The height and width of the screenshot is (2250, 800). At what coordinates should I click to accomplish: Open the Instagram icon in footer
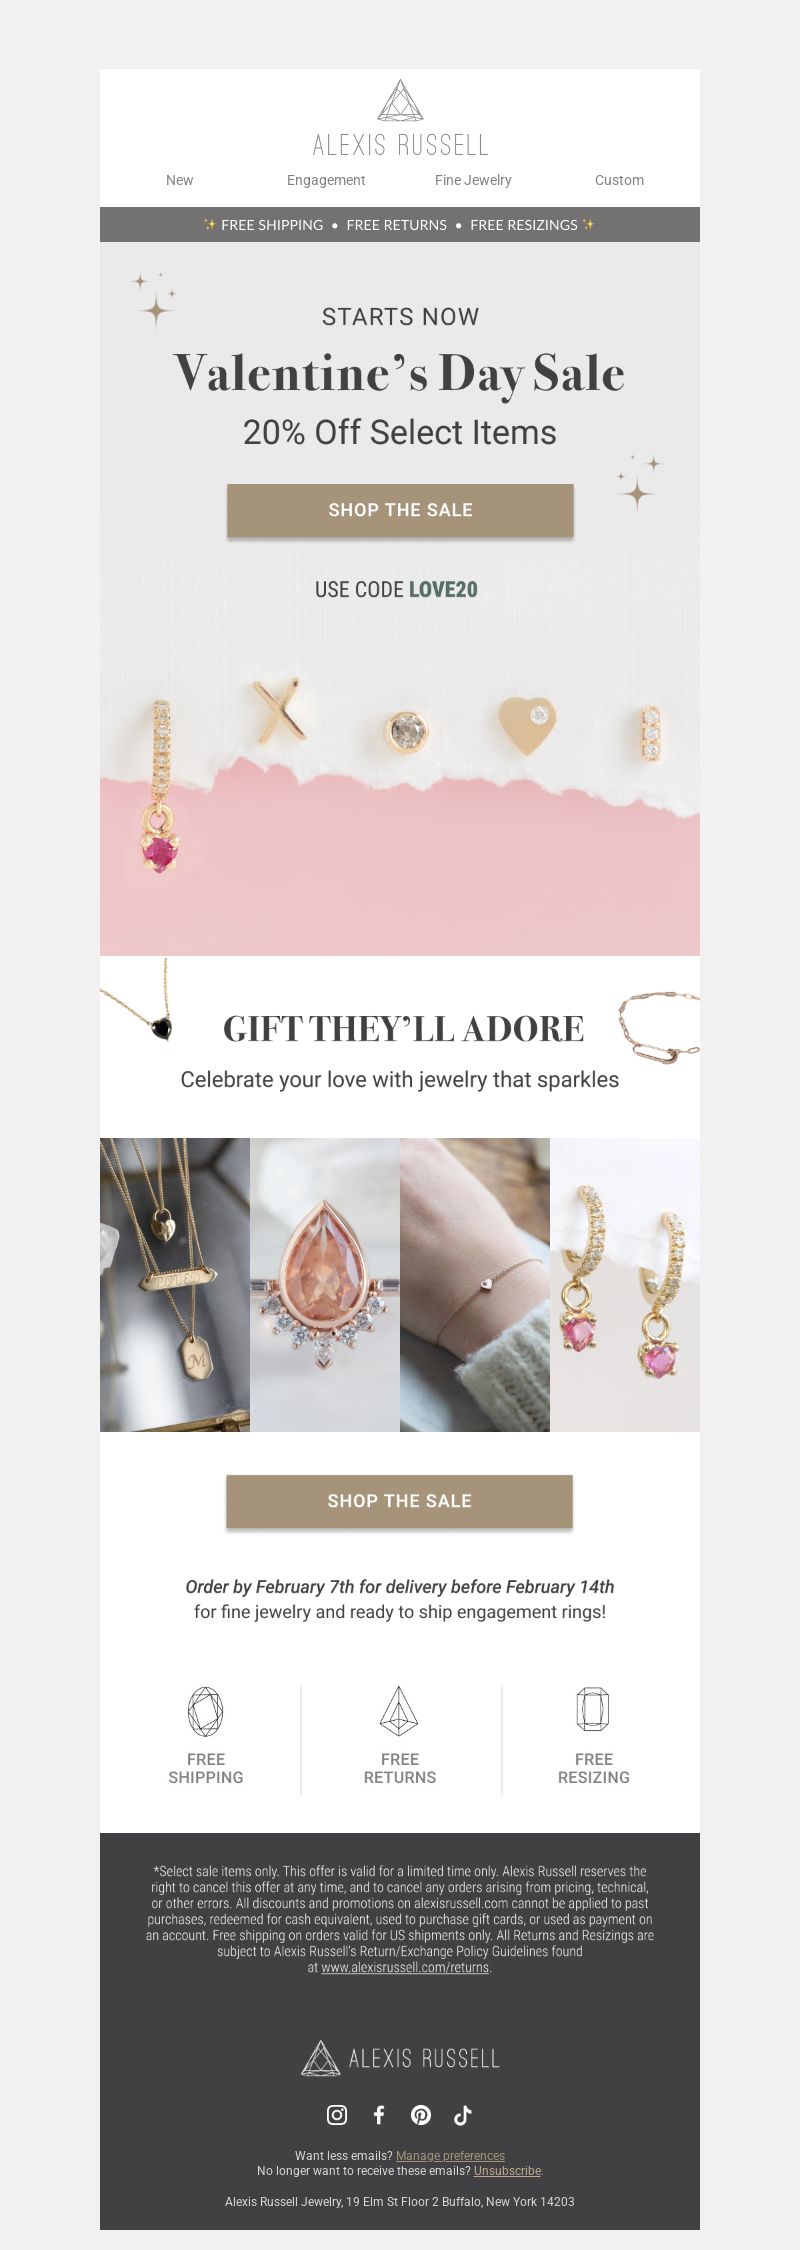pos(337,2114)
